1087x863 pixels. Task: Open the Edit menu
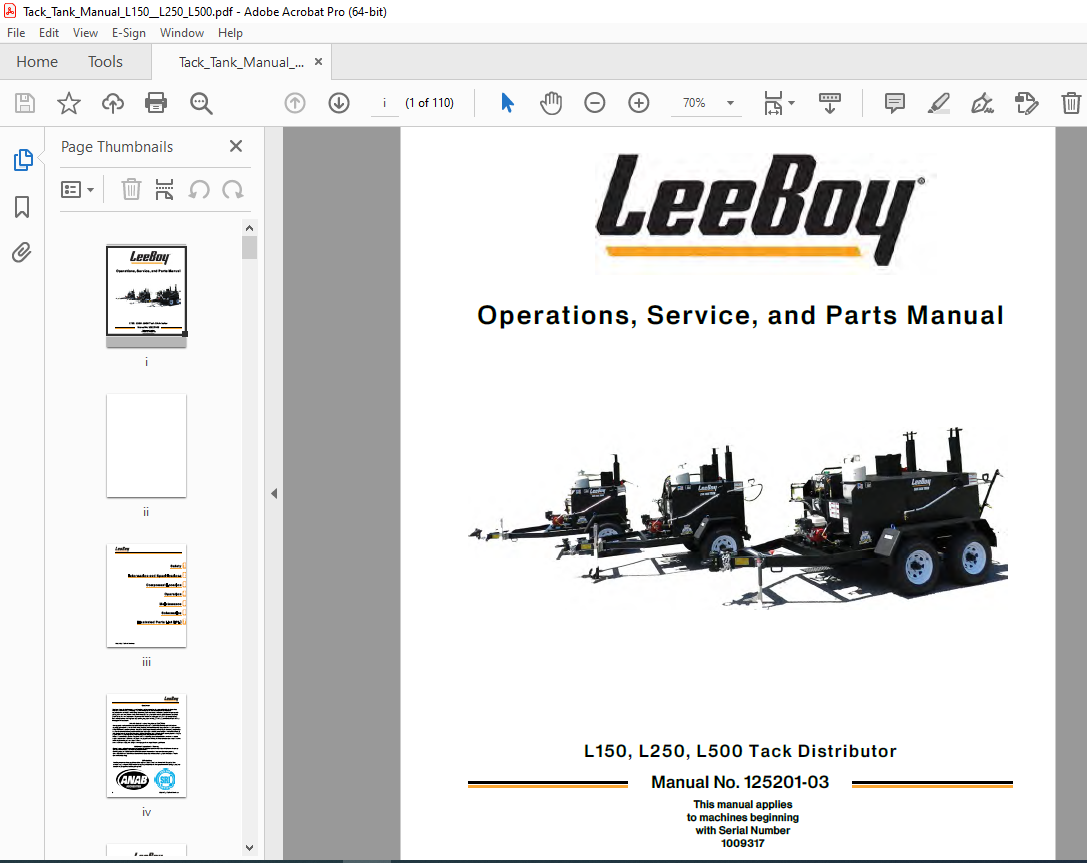click(x=49, y=33)
